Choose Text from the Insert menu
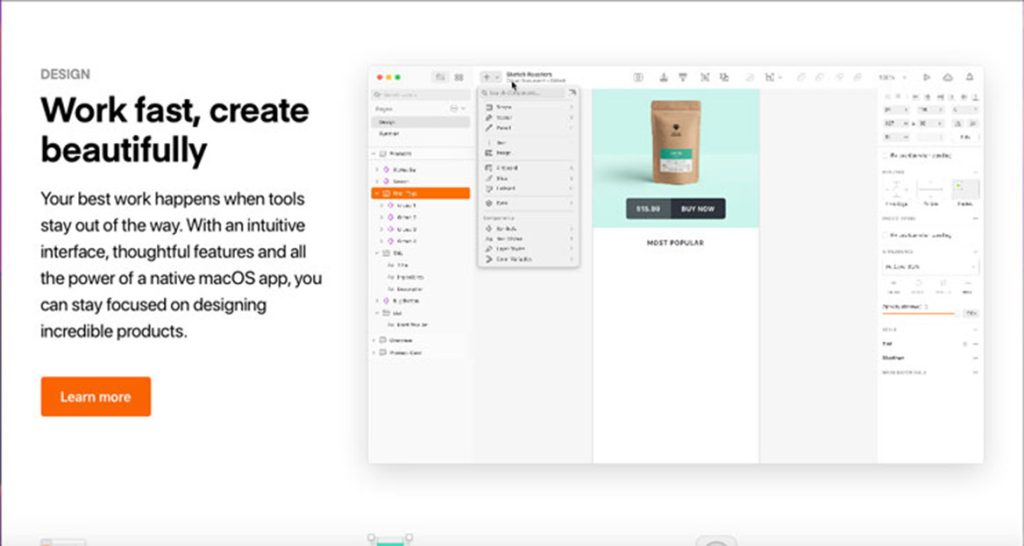Image resolution: width=1024 pixels, height=546 pixels. pyautogui.click(x=528, y=142)
